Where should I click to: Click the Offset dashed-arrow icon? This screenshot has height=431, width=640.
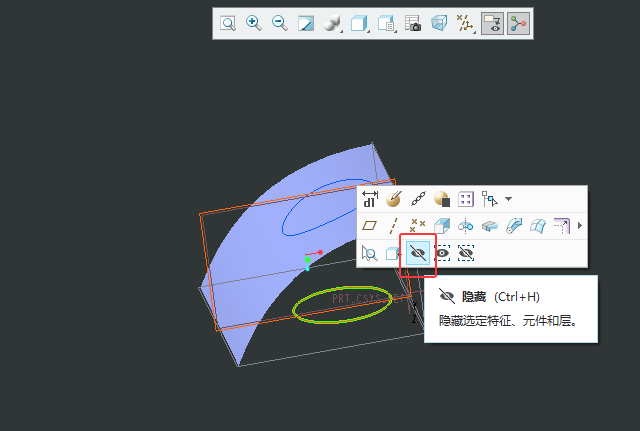(x=562, y=226)
